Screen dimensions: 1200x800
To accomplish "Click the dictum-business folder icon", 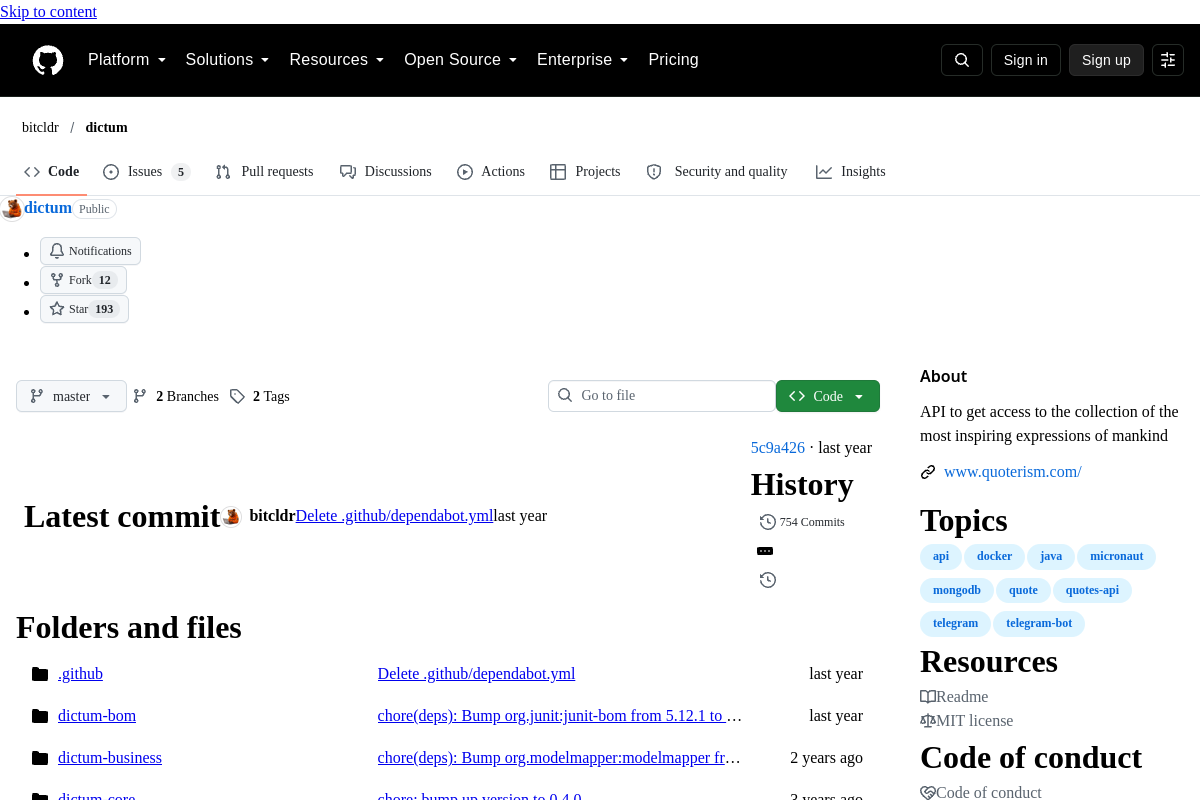I will 40,758.
